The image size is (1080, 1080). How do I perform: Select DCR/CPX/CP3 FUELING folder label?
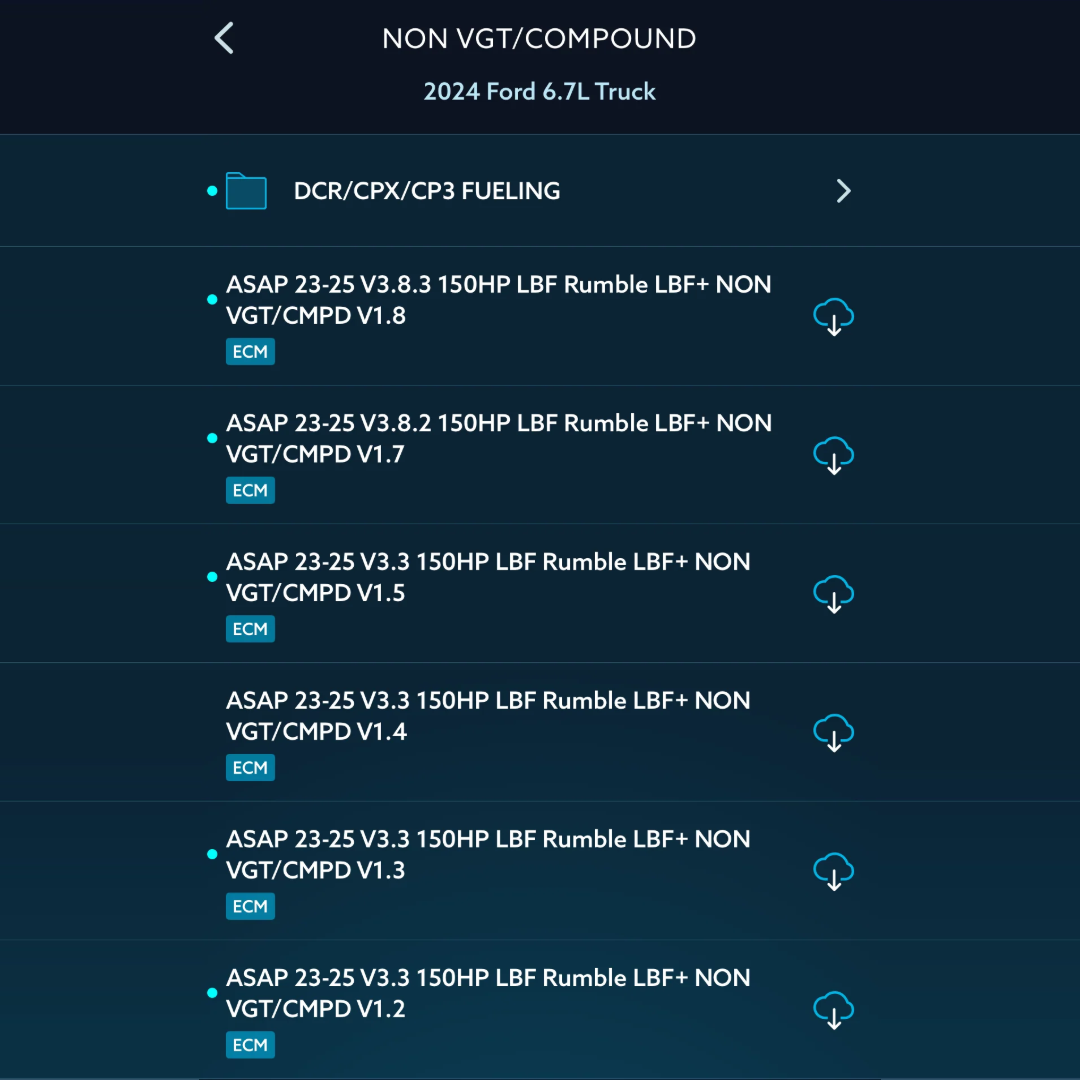click(427, 191)
